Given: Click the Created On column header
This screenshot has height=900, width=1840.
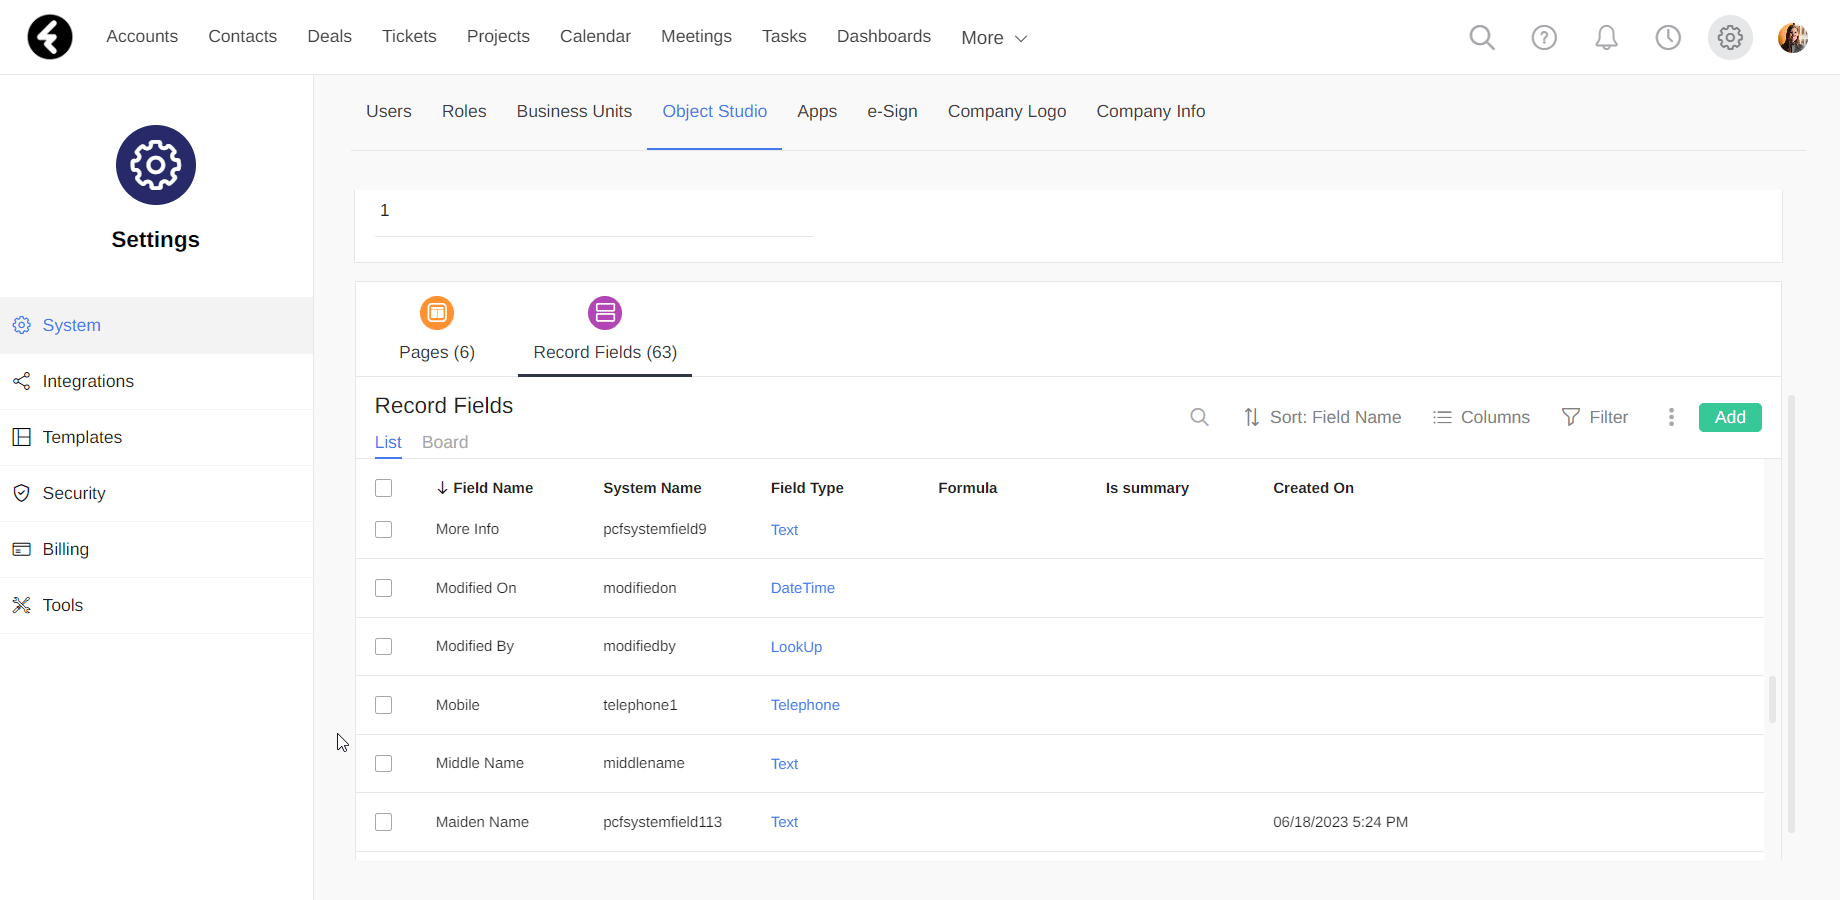Looking at the screenshot, I should [x=1313, y=488].
